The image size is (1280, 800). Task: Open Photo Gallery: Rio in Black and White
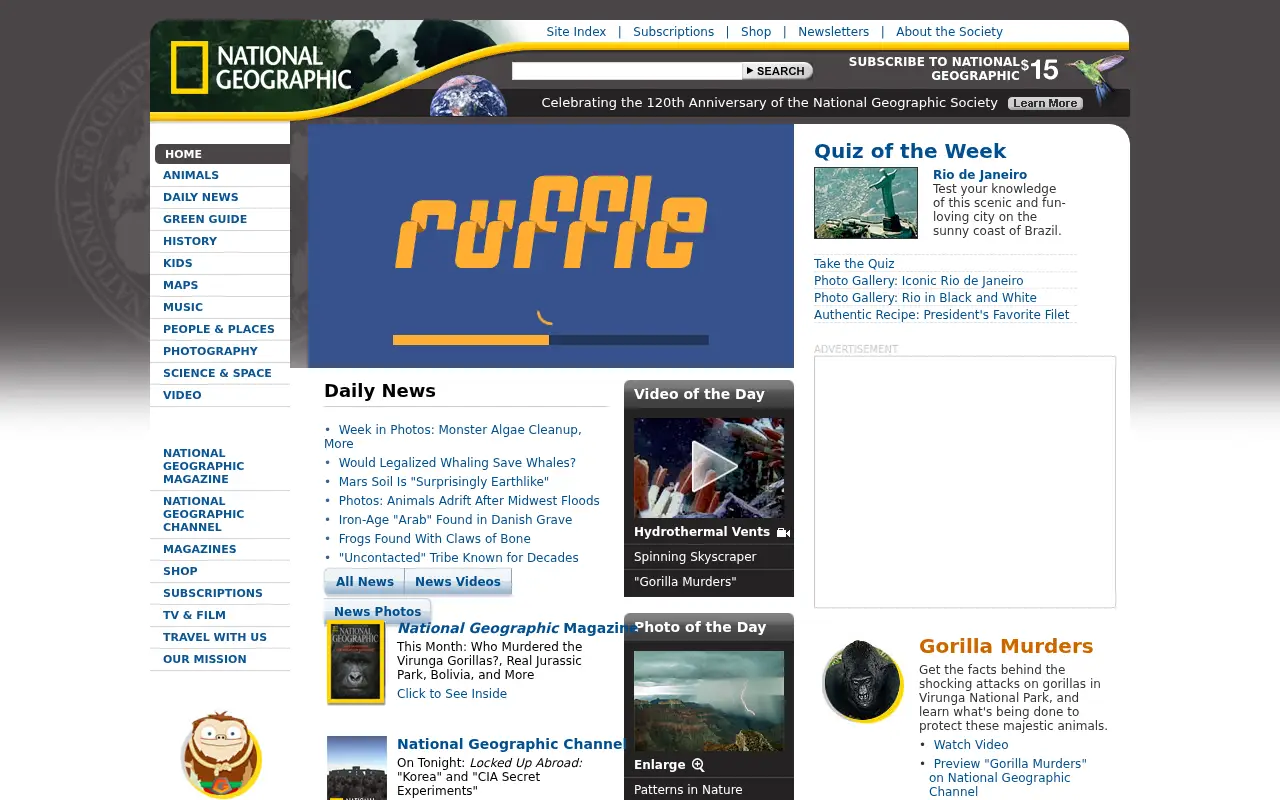click(925, 298)
